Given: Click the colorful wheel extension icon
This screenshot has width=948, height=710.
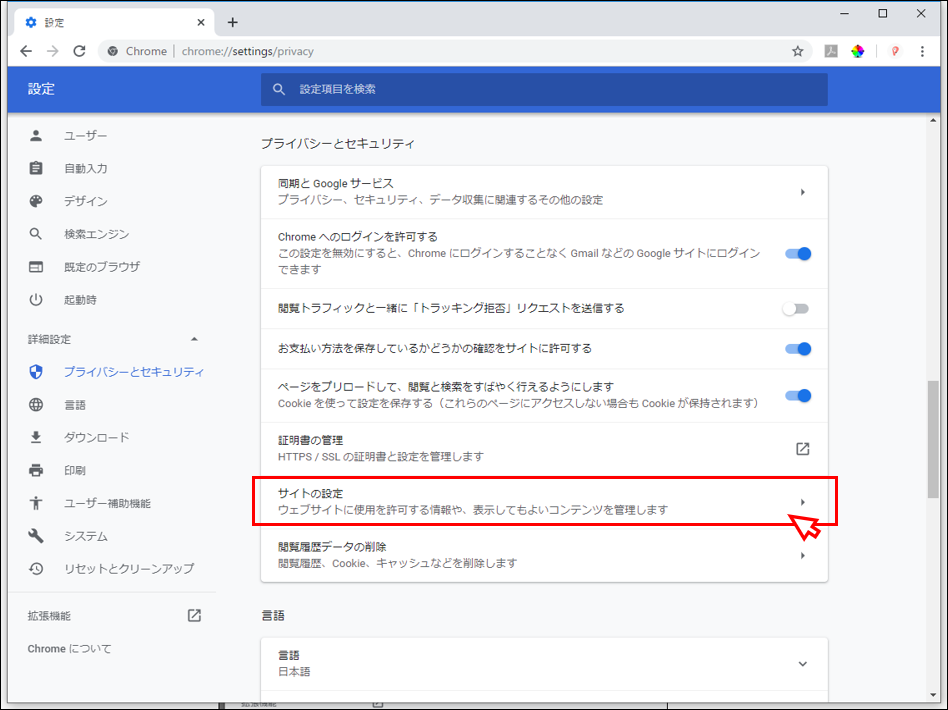Looking at the screenshot, I should coord(857,51).
